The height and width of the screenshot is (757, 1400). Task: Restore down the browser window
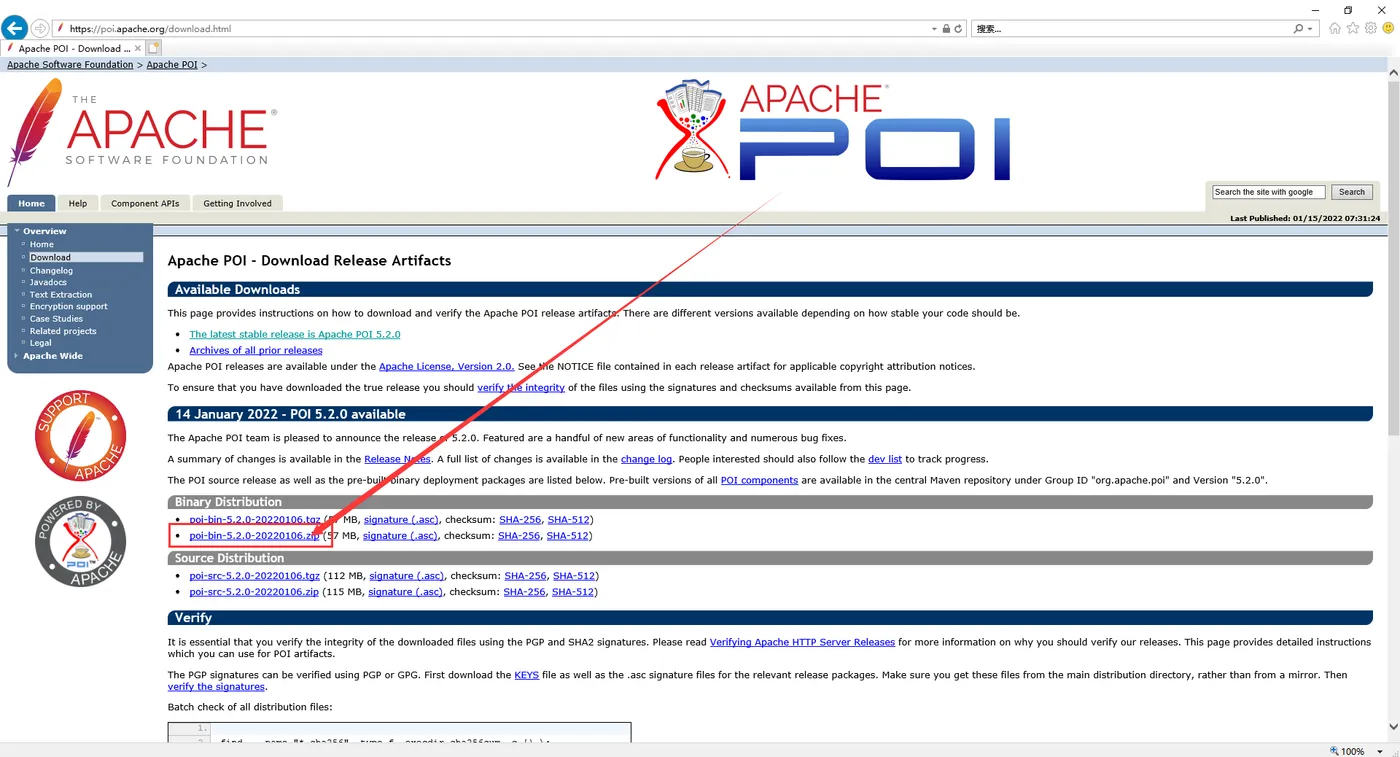pos(1347,9)
